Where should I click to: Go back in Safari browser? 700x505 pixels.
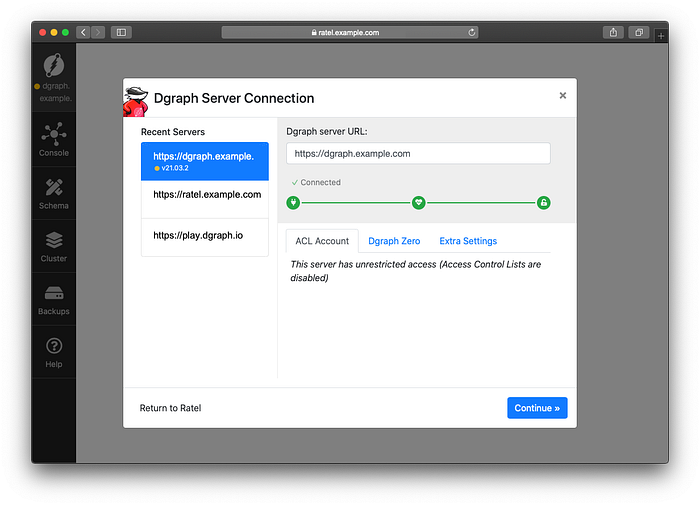point(83,32)
